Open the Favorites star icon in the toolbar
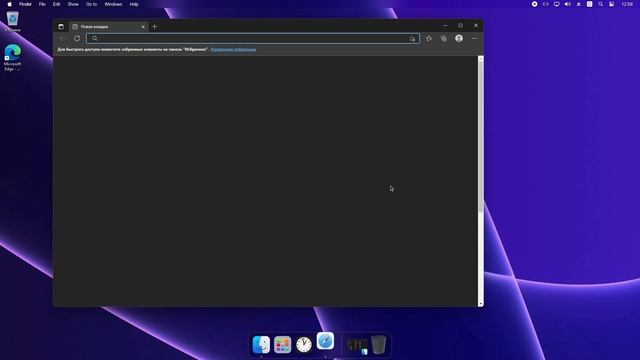This screenshot has width=640, height=360. point(429,38)
